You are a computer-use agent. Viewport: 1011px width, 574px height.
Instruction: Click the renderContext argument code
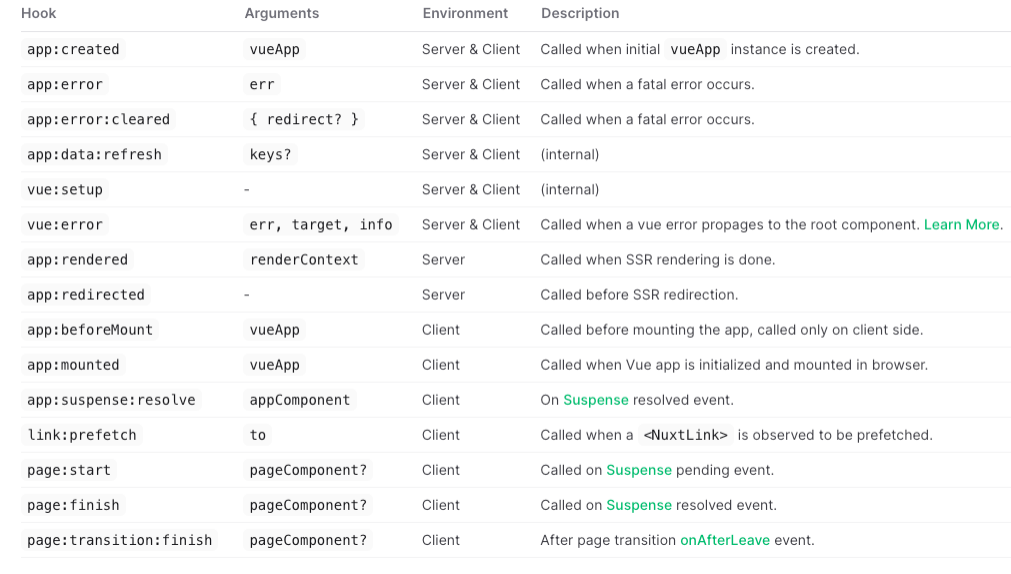[x=304, y=260]
